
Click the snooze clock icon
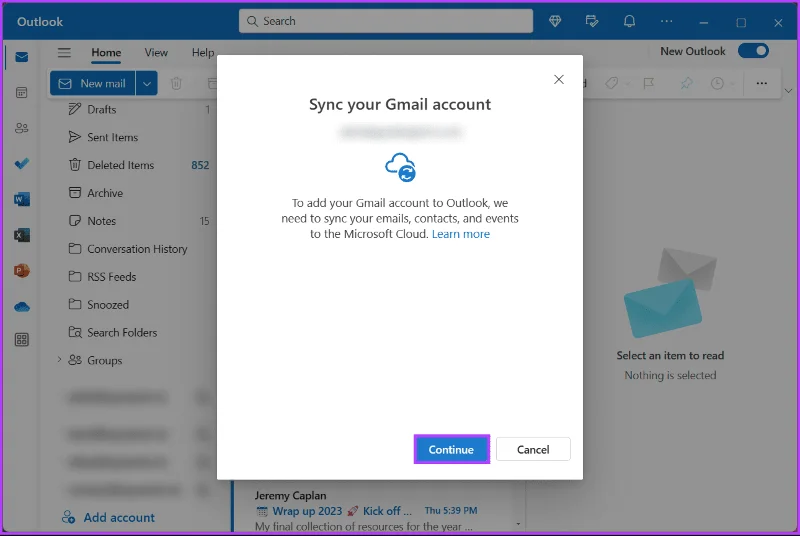tap(717, 83)
